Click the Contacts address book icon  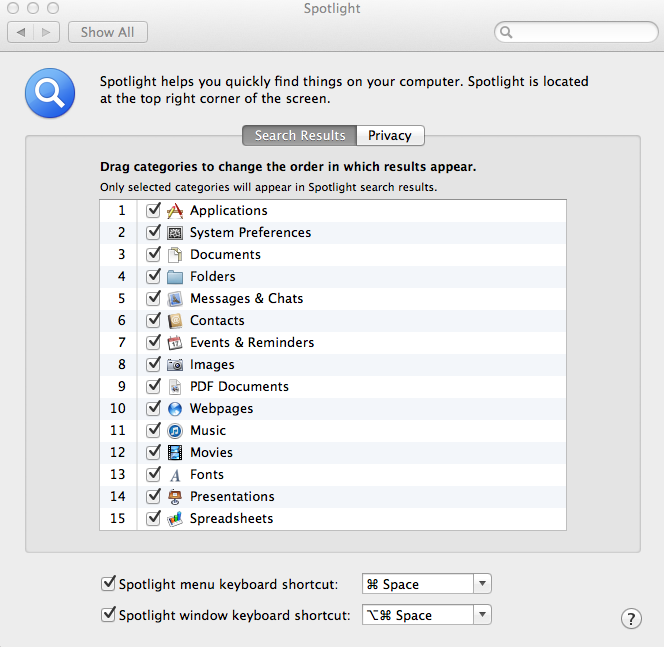175,321
